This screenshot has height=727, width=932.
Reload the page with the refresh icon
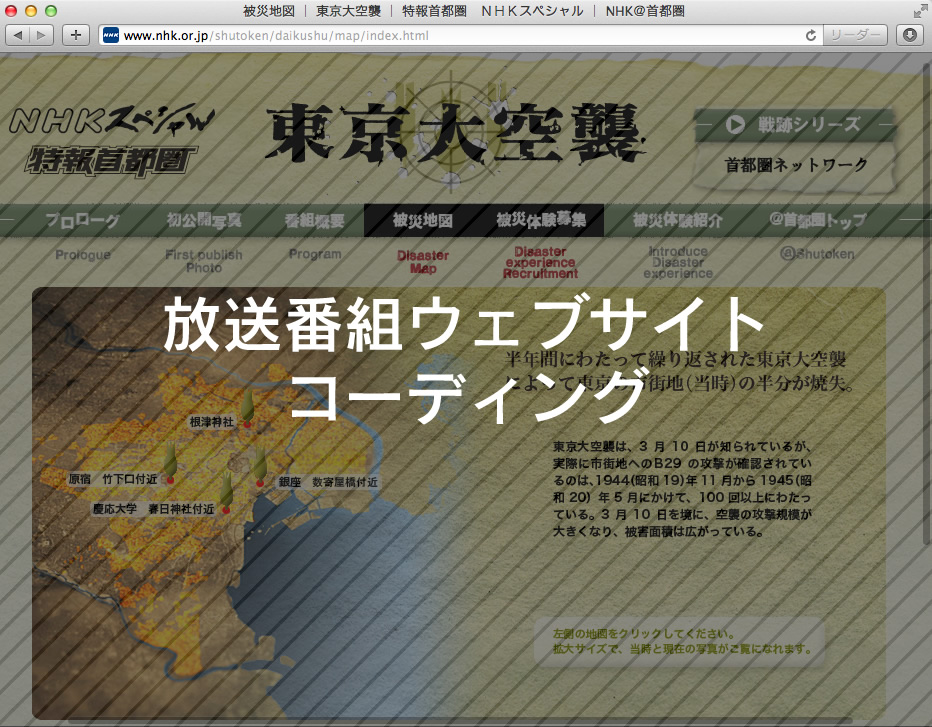[x=810, y=36]
